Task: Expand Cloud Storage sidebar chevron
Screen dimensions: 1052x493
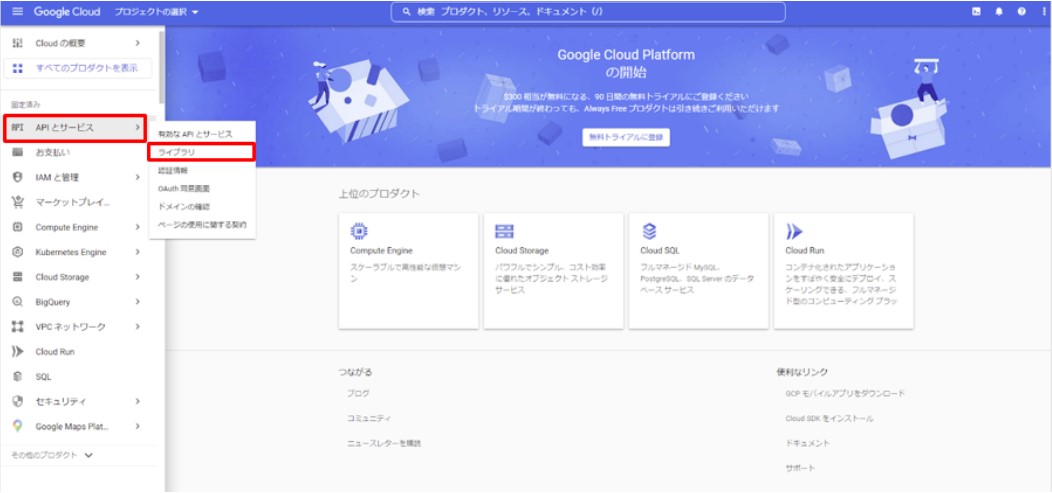Action: [x=137, y=277]
